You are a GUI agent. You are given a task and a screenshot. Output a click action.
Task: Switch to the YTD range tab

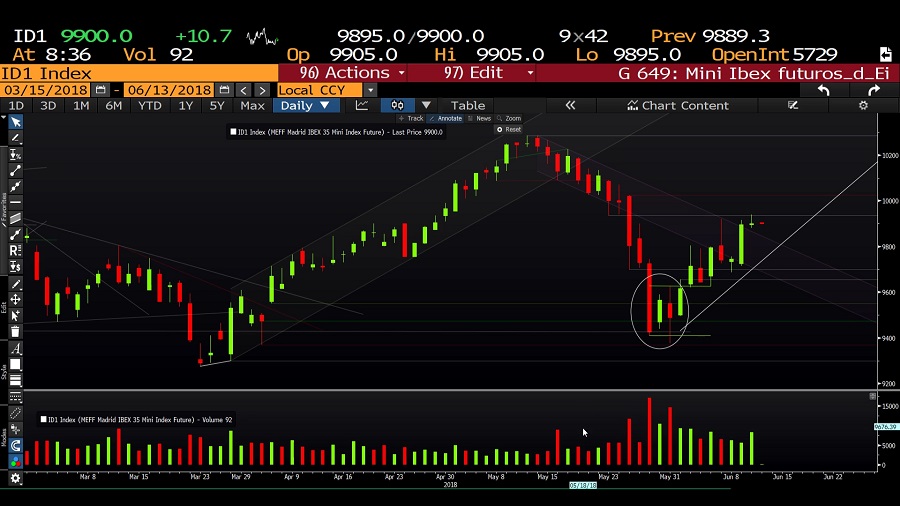point(150,106)
